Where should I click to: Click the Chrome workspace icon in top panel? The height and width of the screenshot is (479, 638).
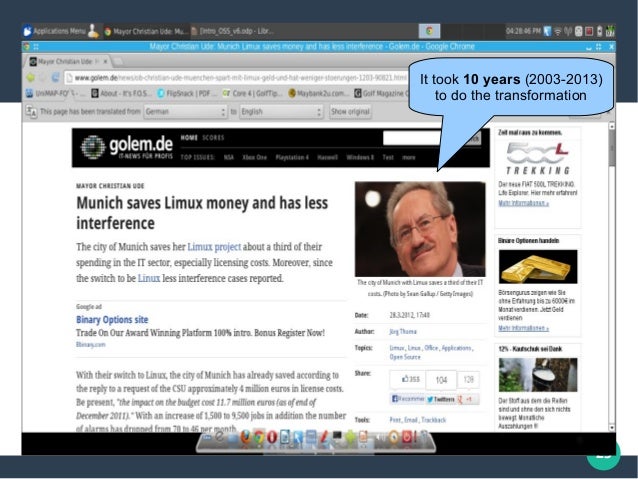429,31
